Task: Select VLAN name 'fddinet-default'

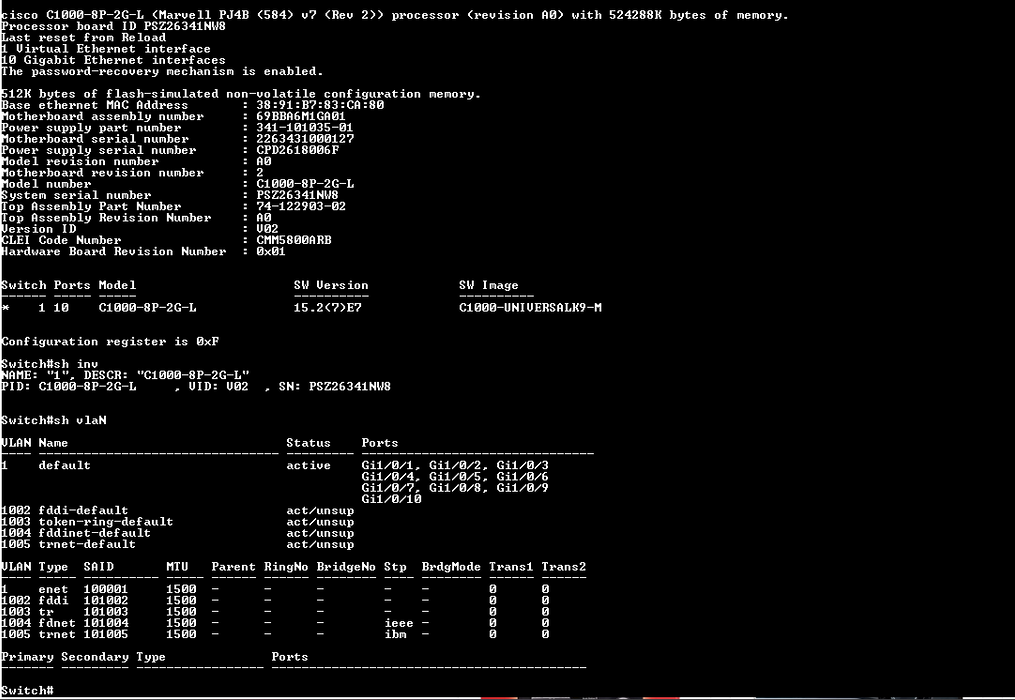Action: coord(95,533)
